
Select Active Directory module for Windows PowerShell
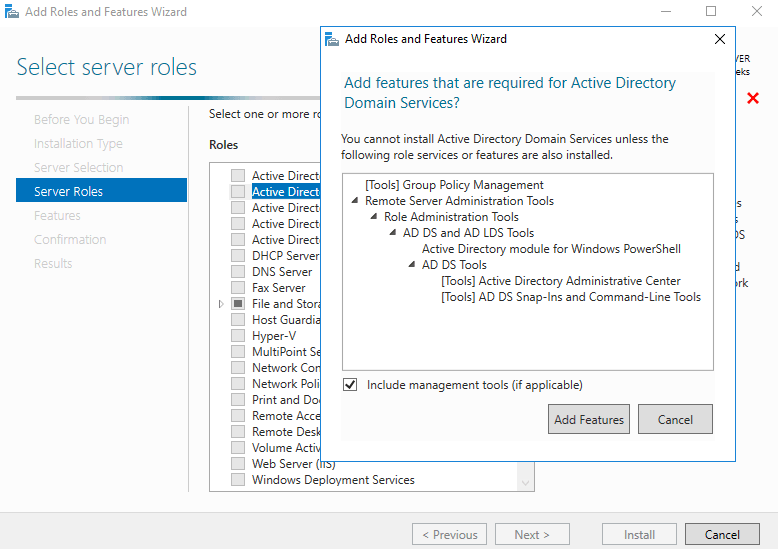[x=551, y=249]
